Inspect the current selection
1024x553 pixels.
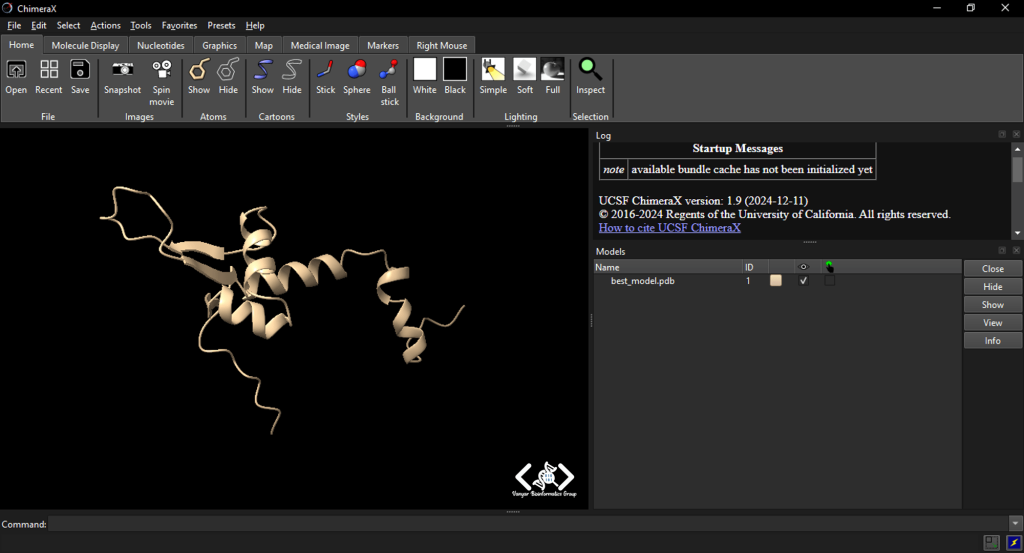590,76
